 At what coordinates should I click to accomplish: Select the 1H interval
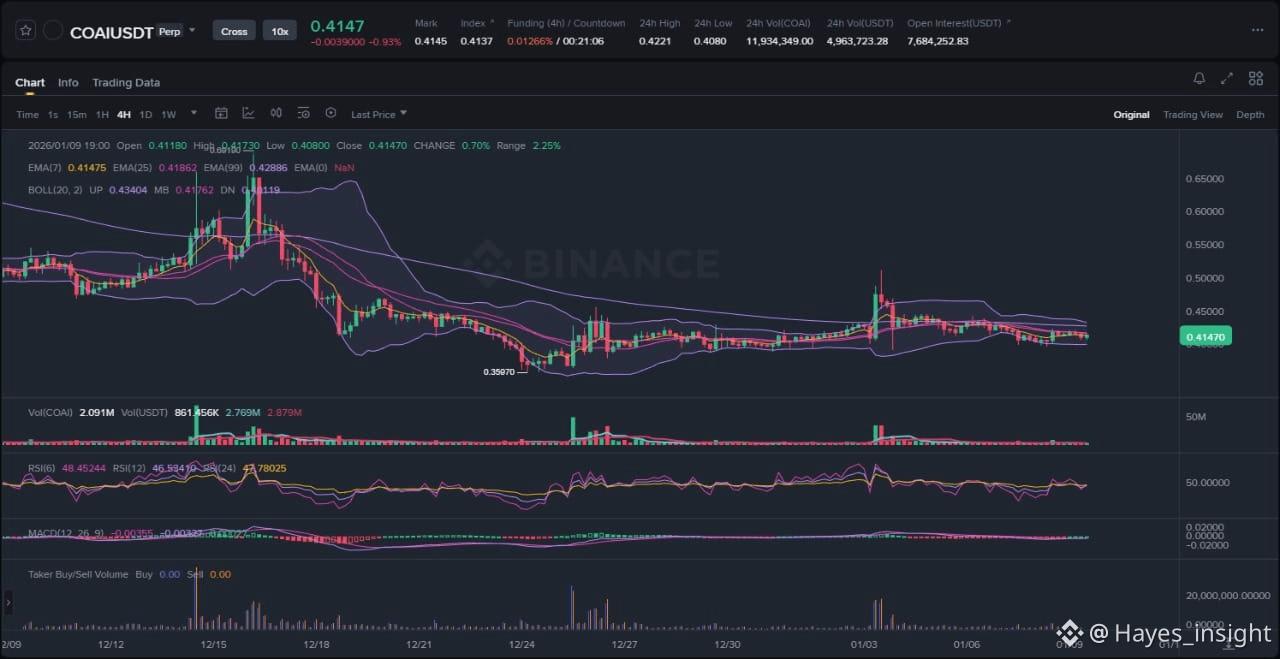(x=102, y=115)
